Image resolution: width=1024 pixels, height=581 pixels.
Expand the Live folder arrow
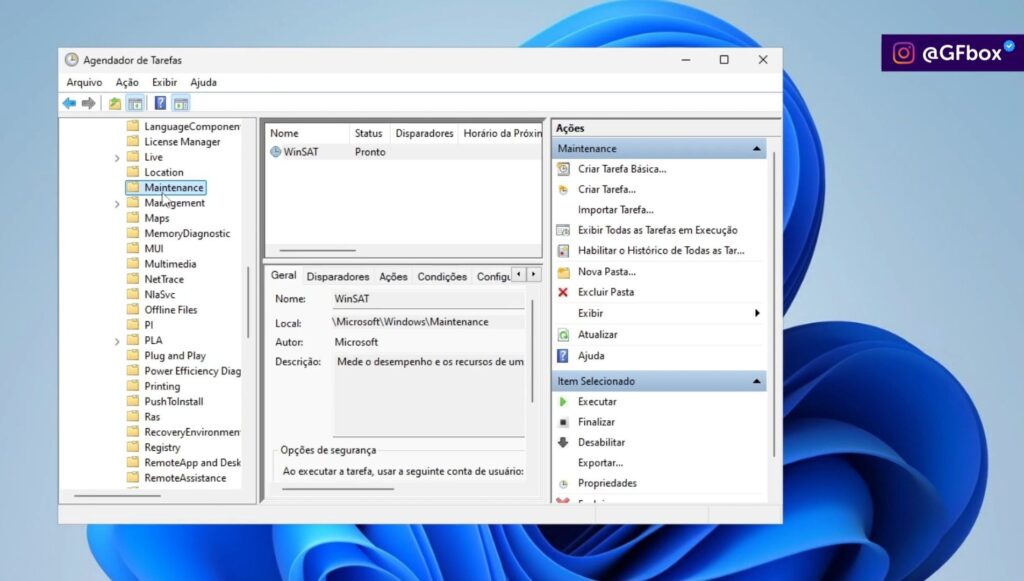(117, 158)
